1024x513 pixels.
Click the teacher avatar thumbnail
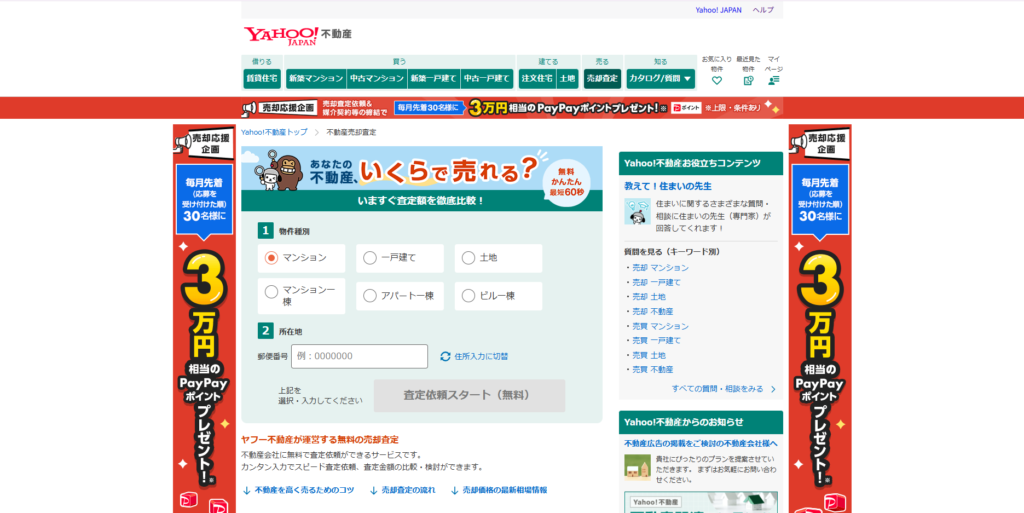point(637,211)
